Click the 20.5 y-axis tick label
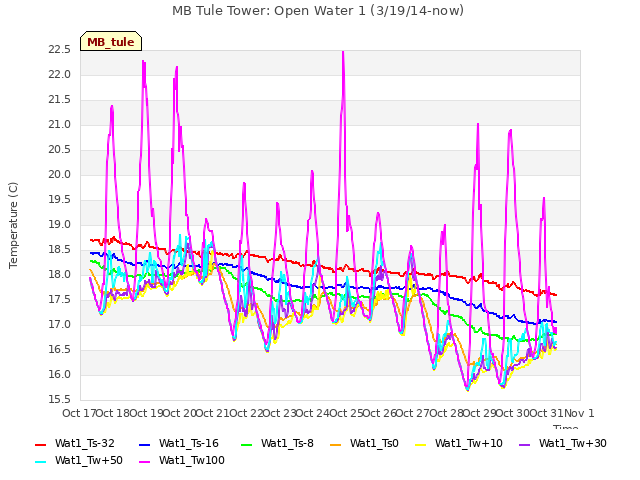The width and height of the screenshot is (640, 480). [60, 150]
